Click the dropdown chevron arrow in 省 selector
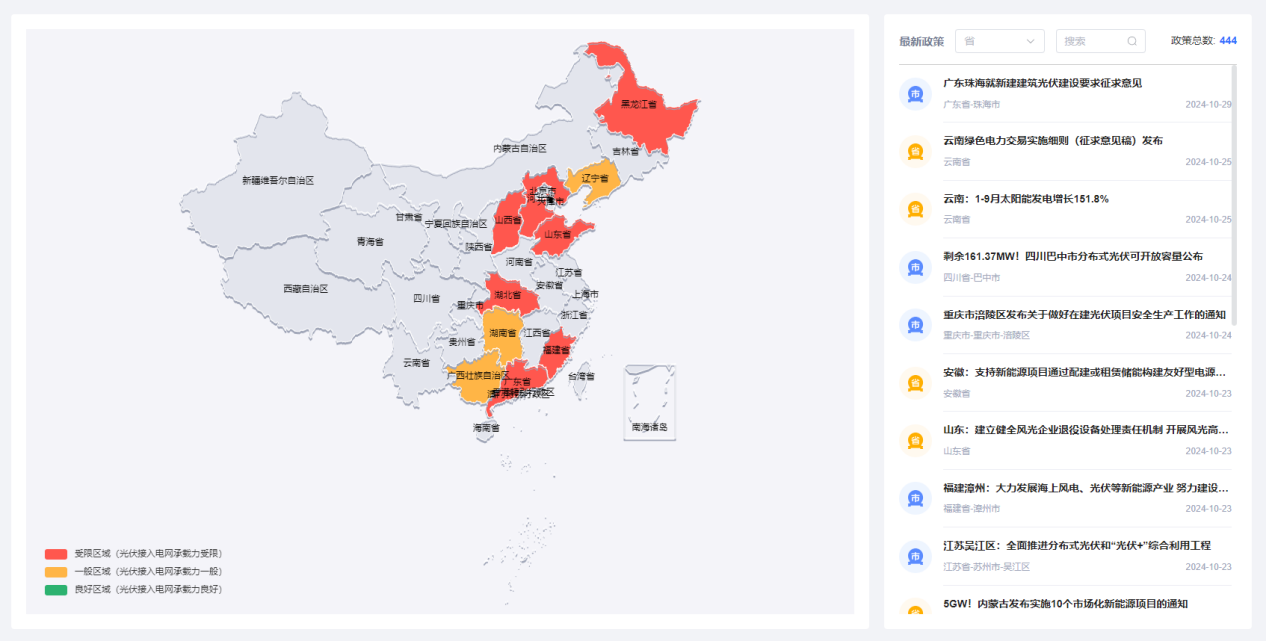Viewport: 1266px width, 641px height. pyautogui.click(x=1031, y=41)
